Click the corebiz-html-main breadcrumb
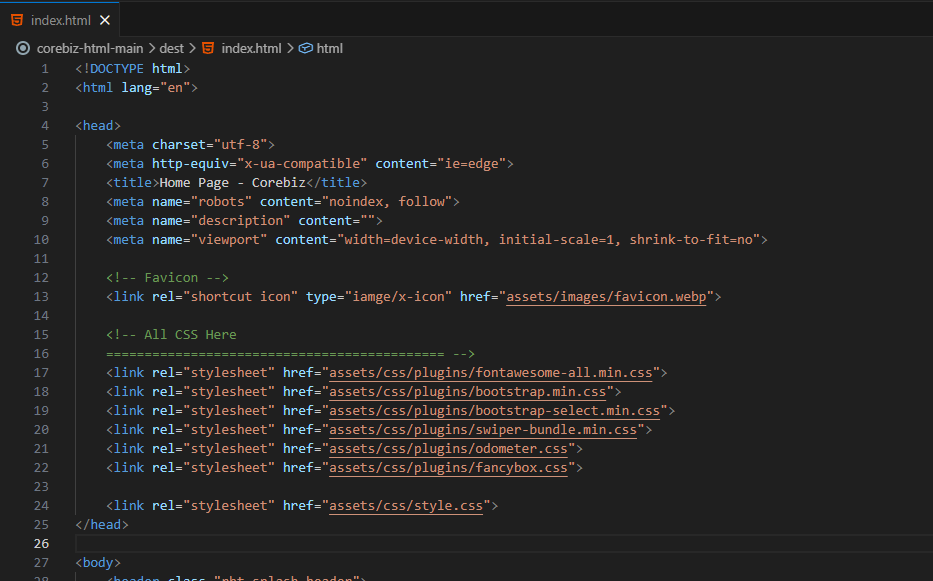The width and height of the screenshot is (933, 581). 90,48
